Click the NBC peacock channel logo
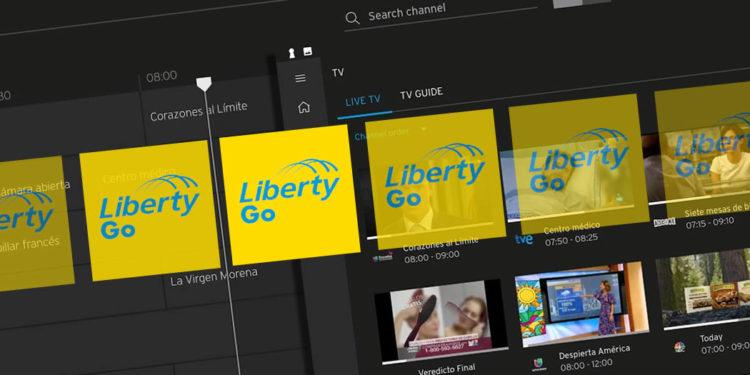 pyautogui.click(x=679, y=347)
